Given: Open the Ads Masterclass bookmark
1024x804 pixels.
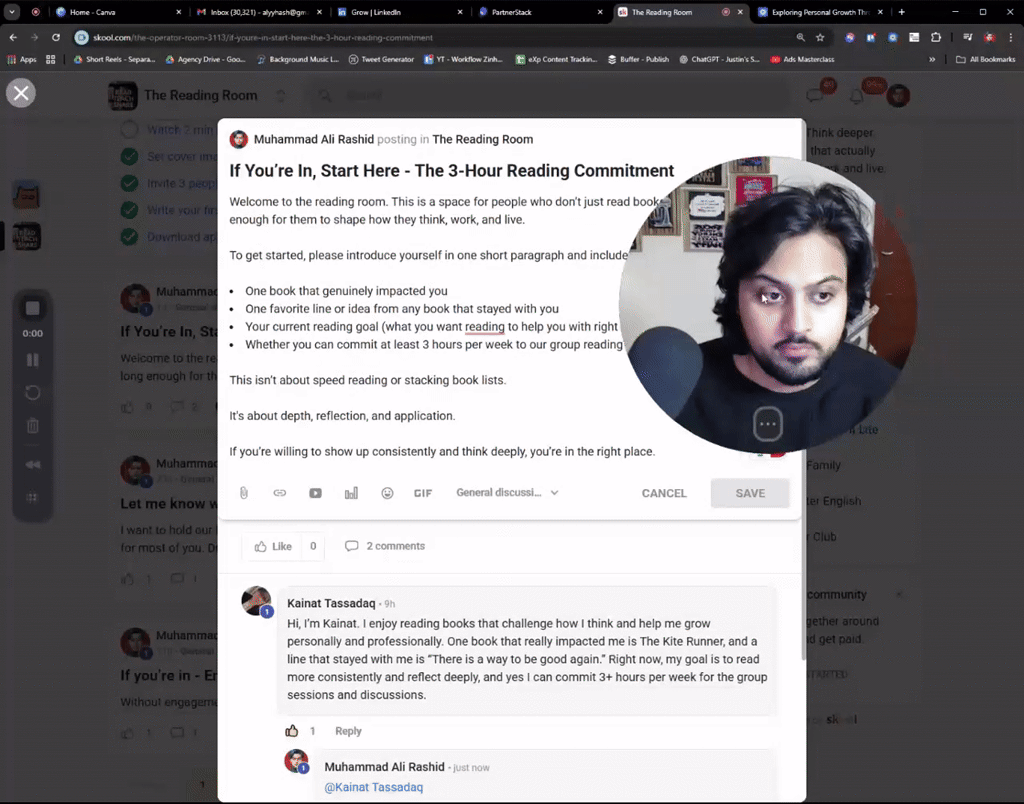Looking at the screenshot, I should point(802,59).
